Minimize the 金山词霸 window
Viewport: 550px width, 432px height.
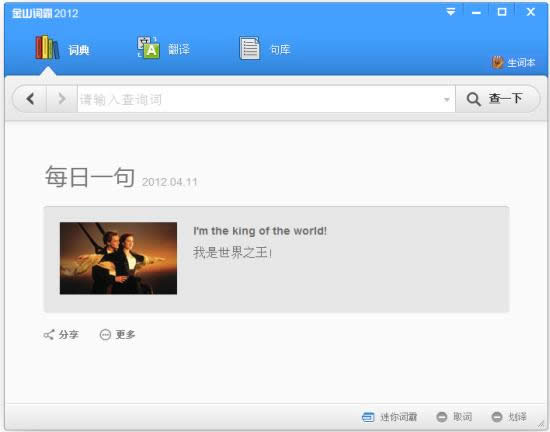tap(476, 13)
